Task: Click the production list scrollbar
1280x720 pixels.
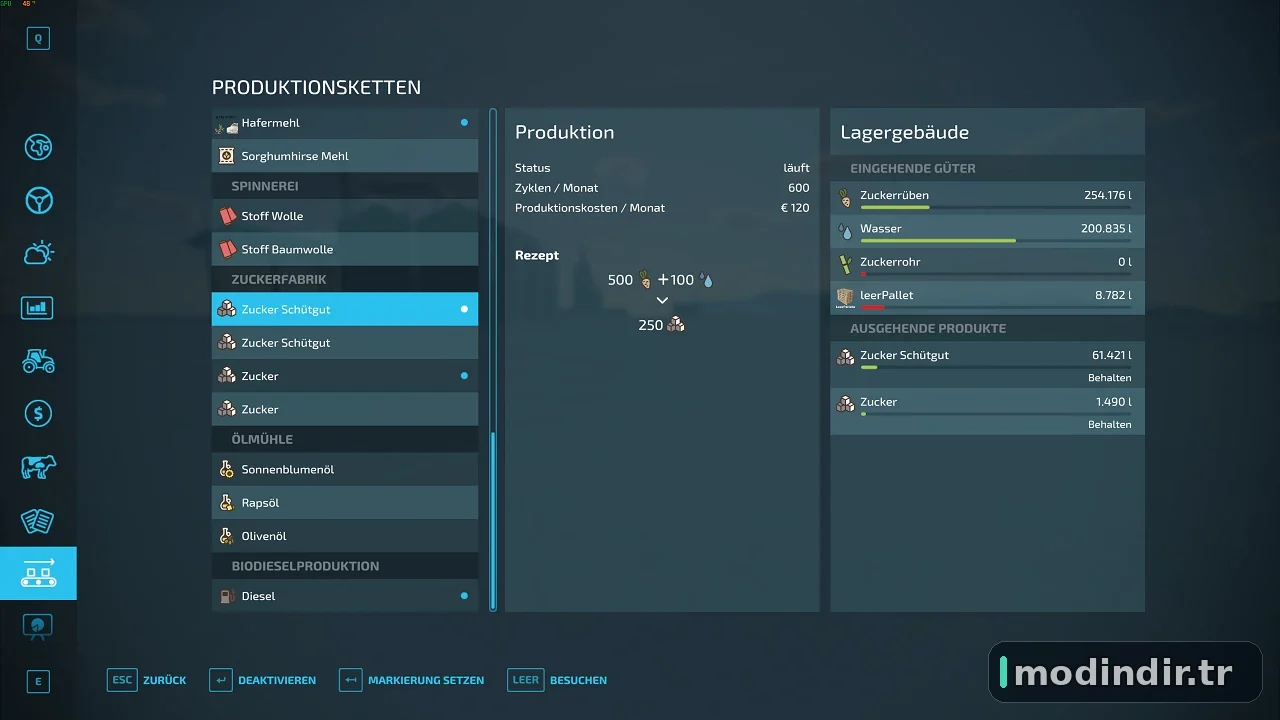Action: click(x=493, y=519)
